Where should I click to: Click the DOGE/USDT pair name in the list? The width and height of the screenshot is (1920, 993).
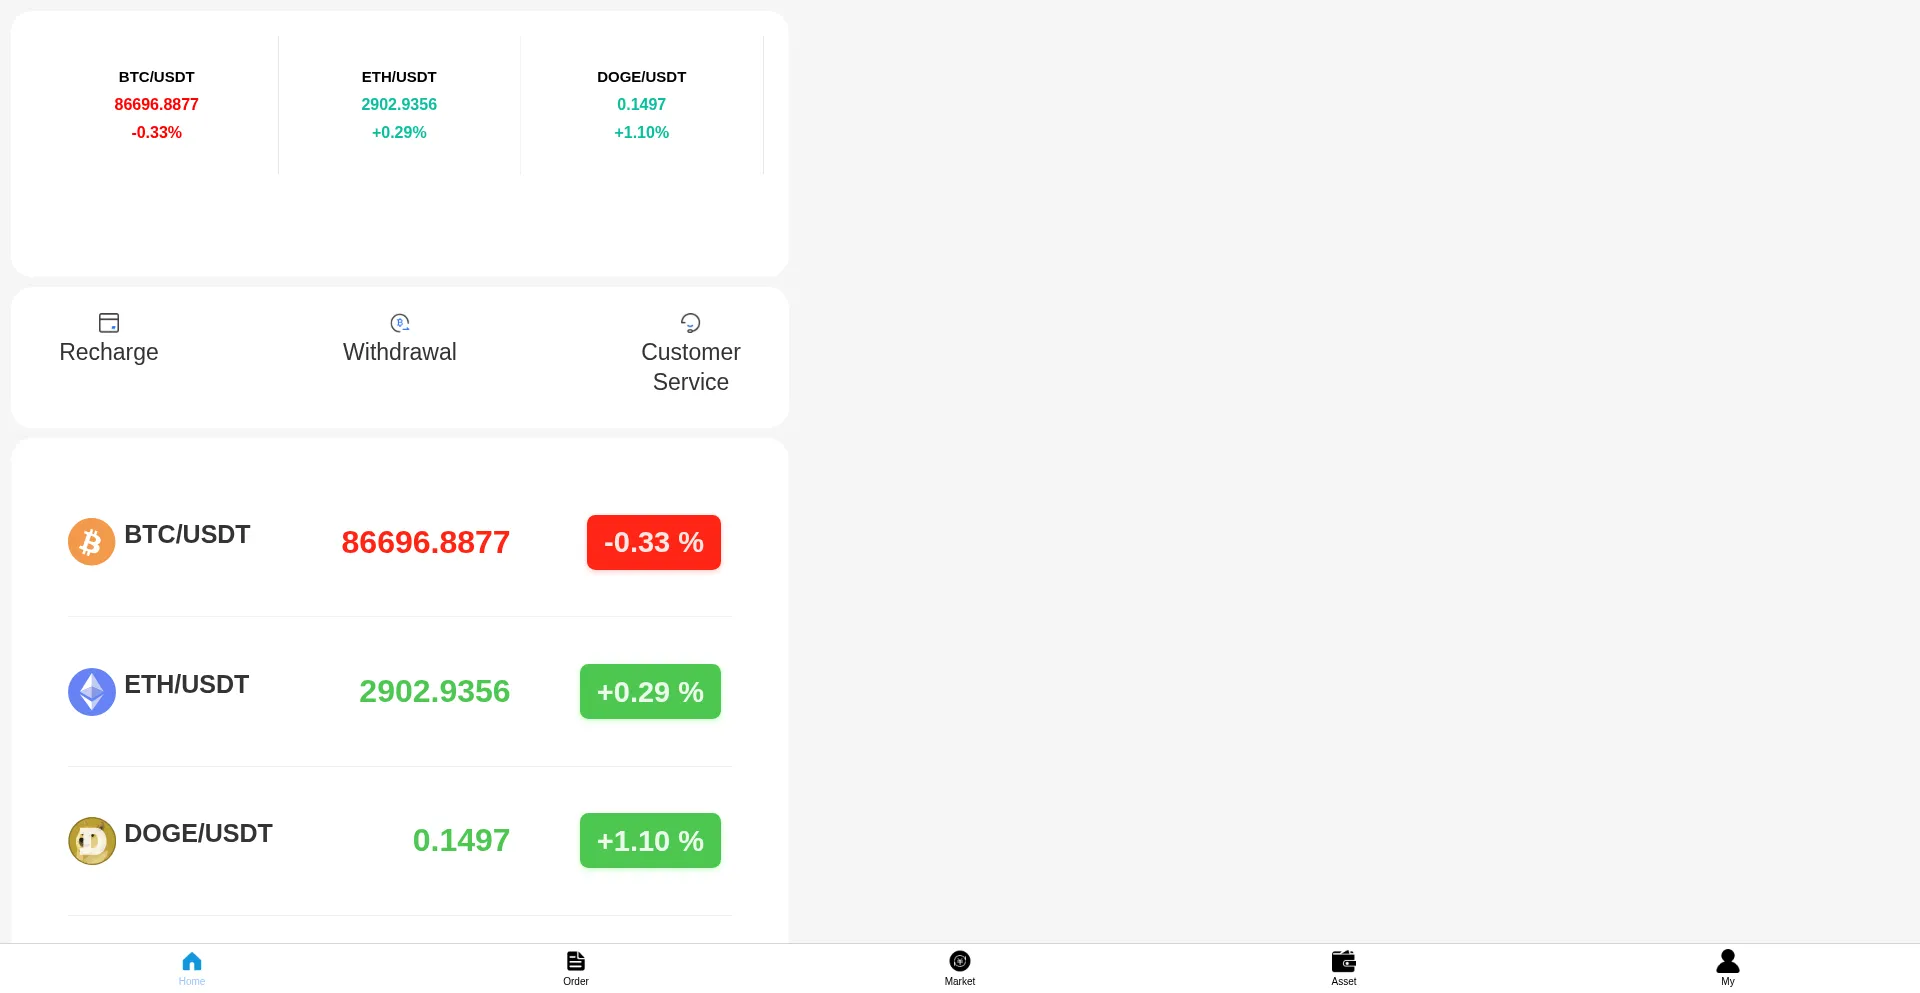[x=198, y=834]
